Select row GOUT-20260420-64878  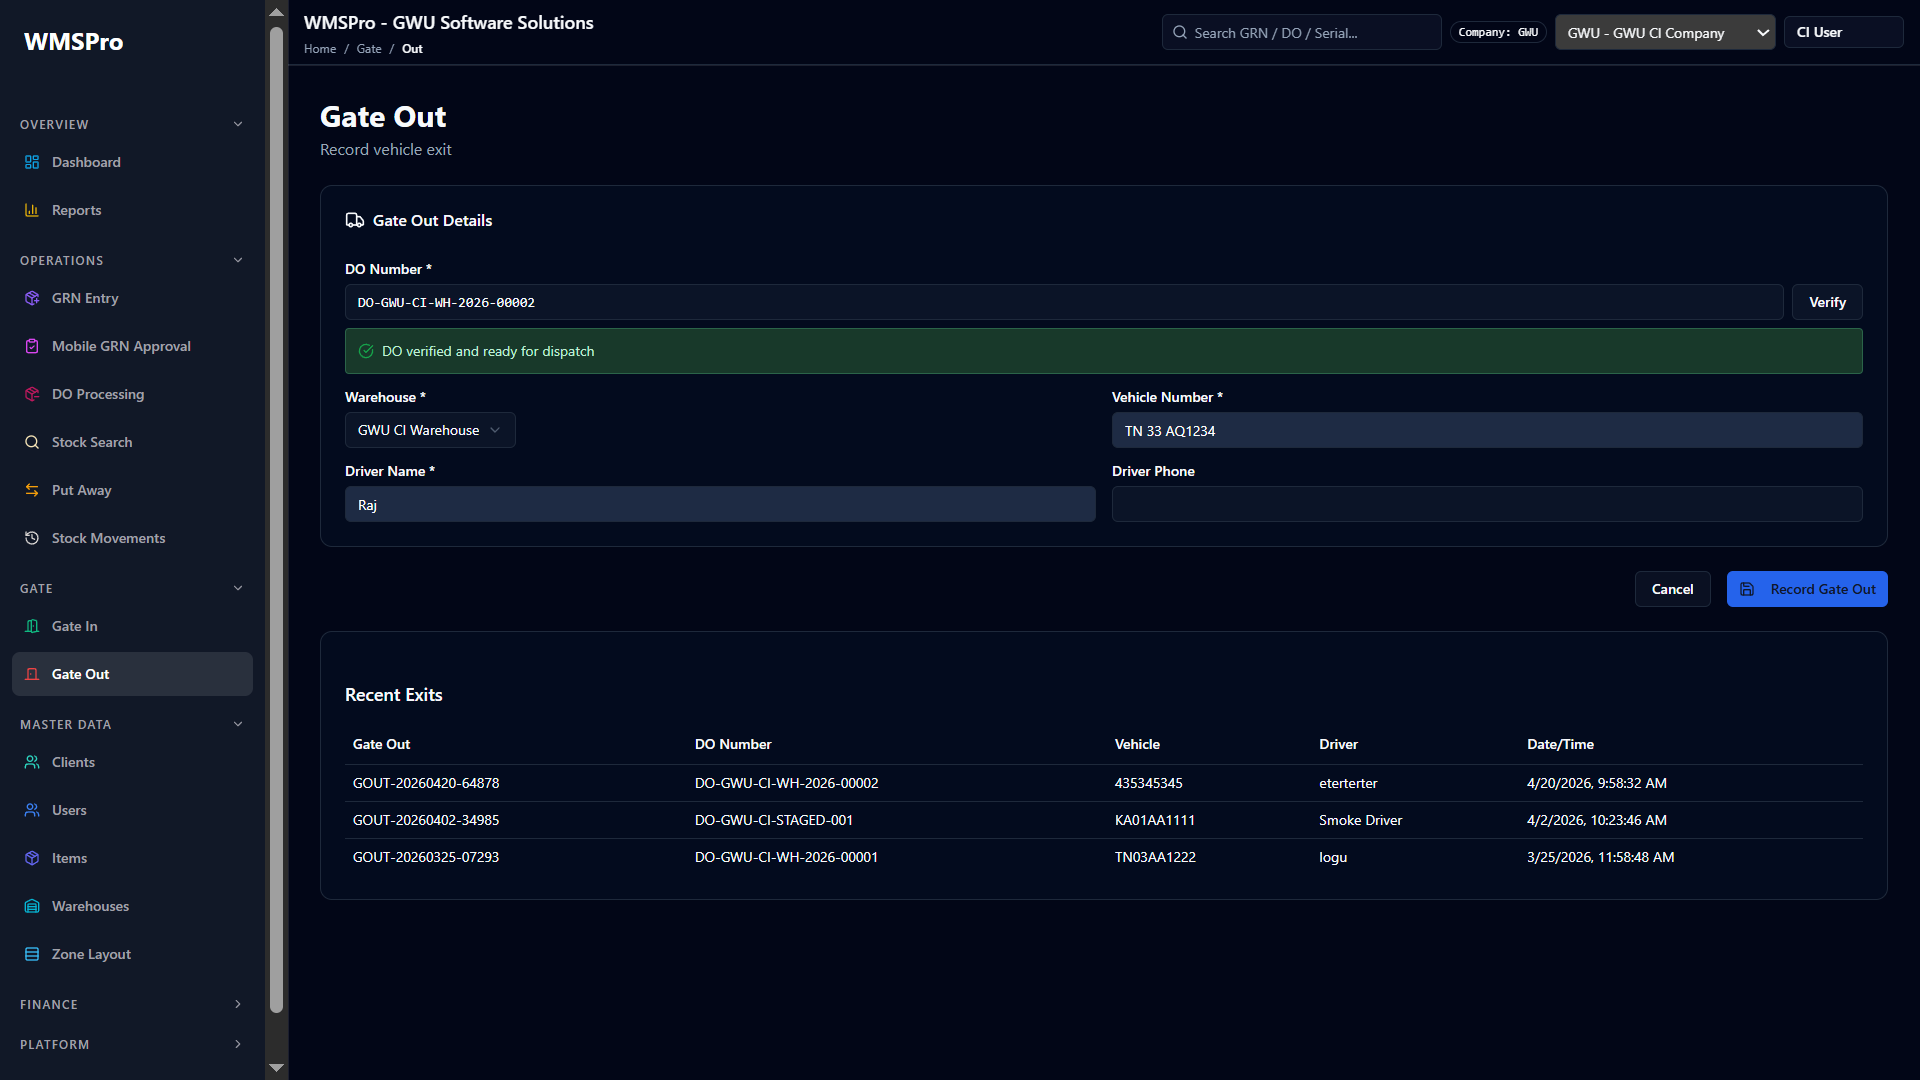click(x=1104, y=783)
